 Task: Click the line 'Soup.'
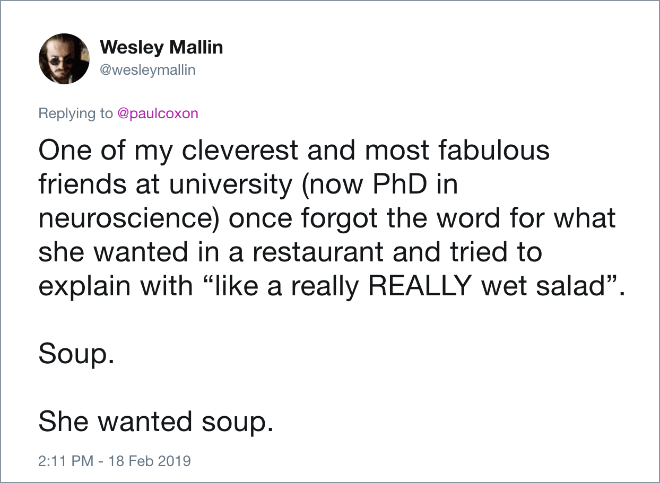click(x=76, y=355)
